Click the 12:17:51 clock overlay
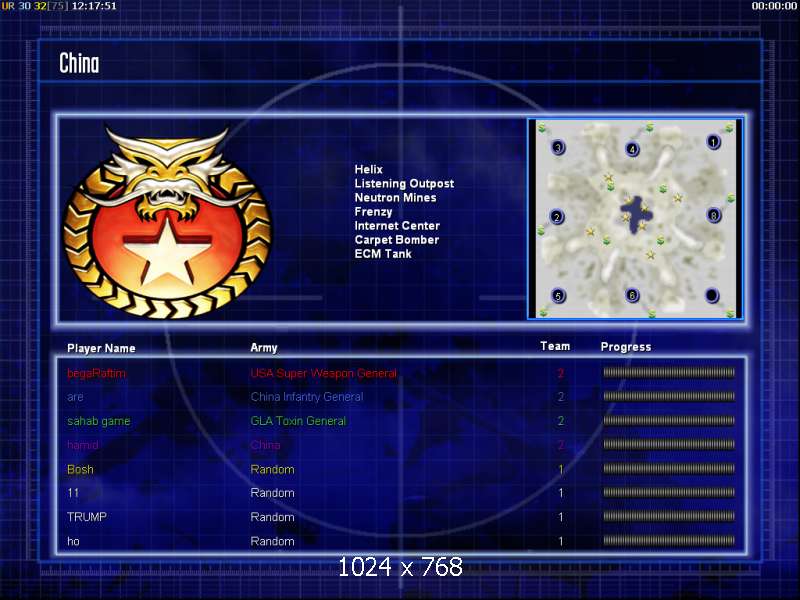Screen dimensions: 800x600 [94, 6]
